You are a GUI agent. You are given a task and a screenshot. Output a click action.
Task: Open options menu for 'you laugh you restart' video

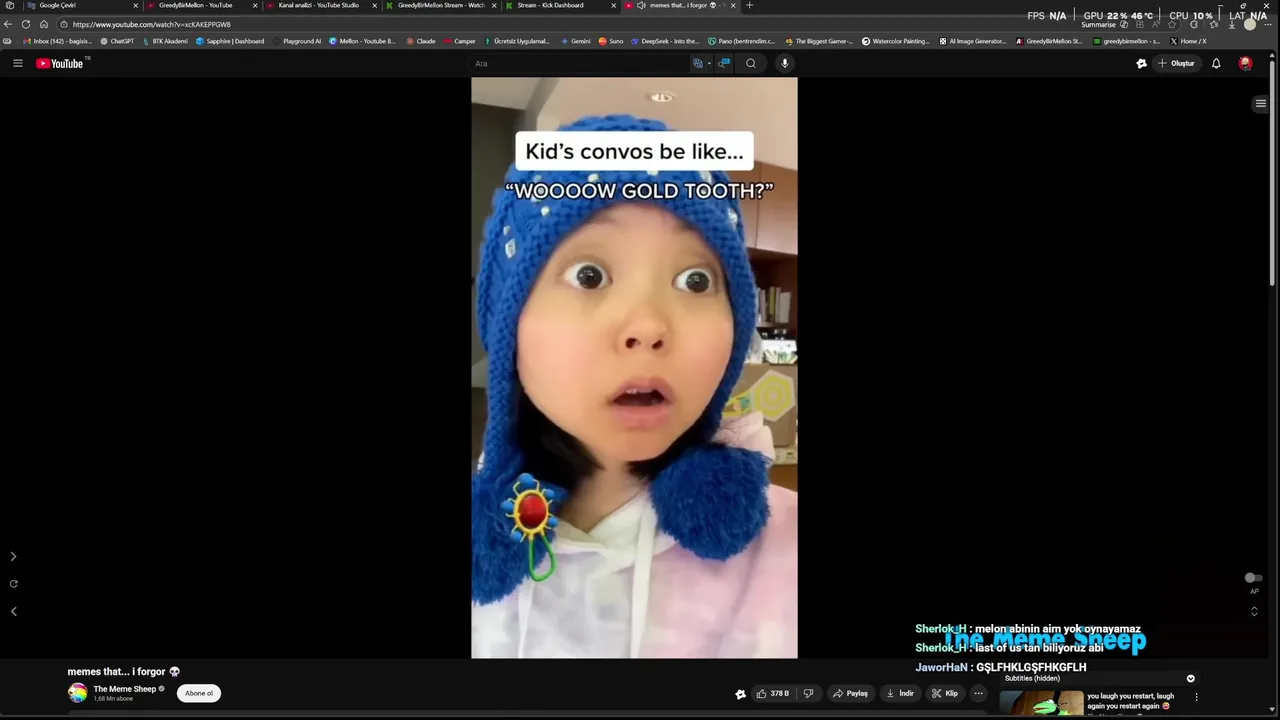pyautogui.click(x=1196, y=697)
